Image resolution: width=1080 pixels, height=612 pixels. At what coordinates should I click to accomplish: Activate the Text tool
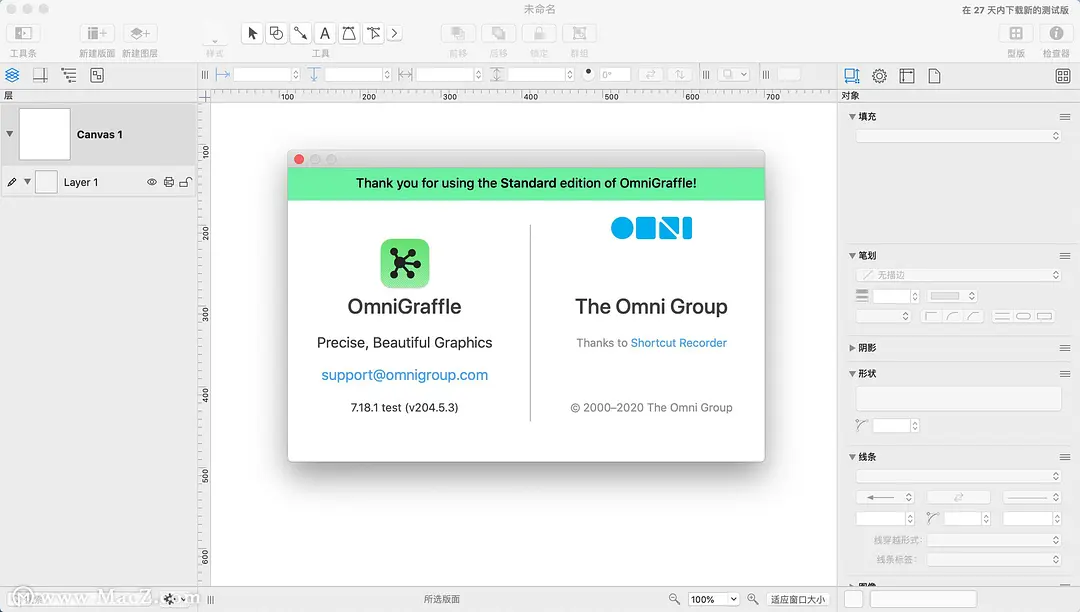pyautogui.click(x=324, y=33)
